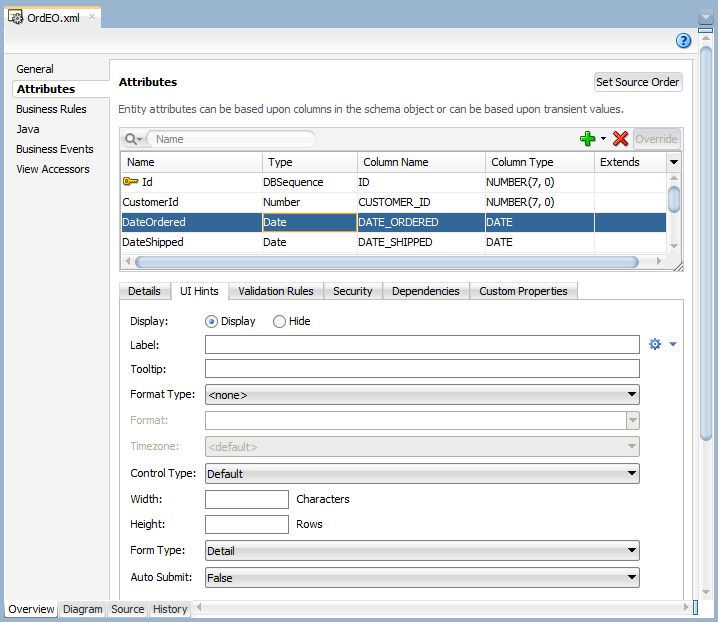Switch to the Details tab
Viewport: 718px width, 622px height.
(144, 291)
